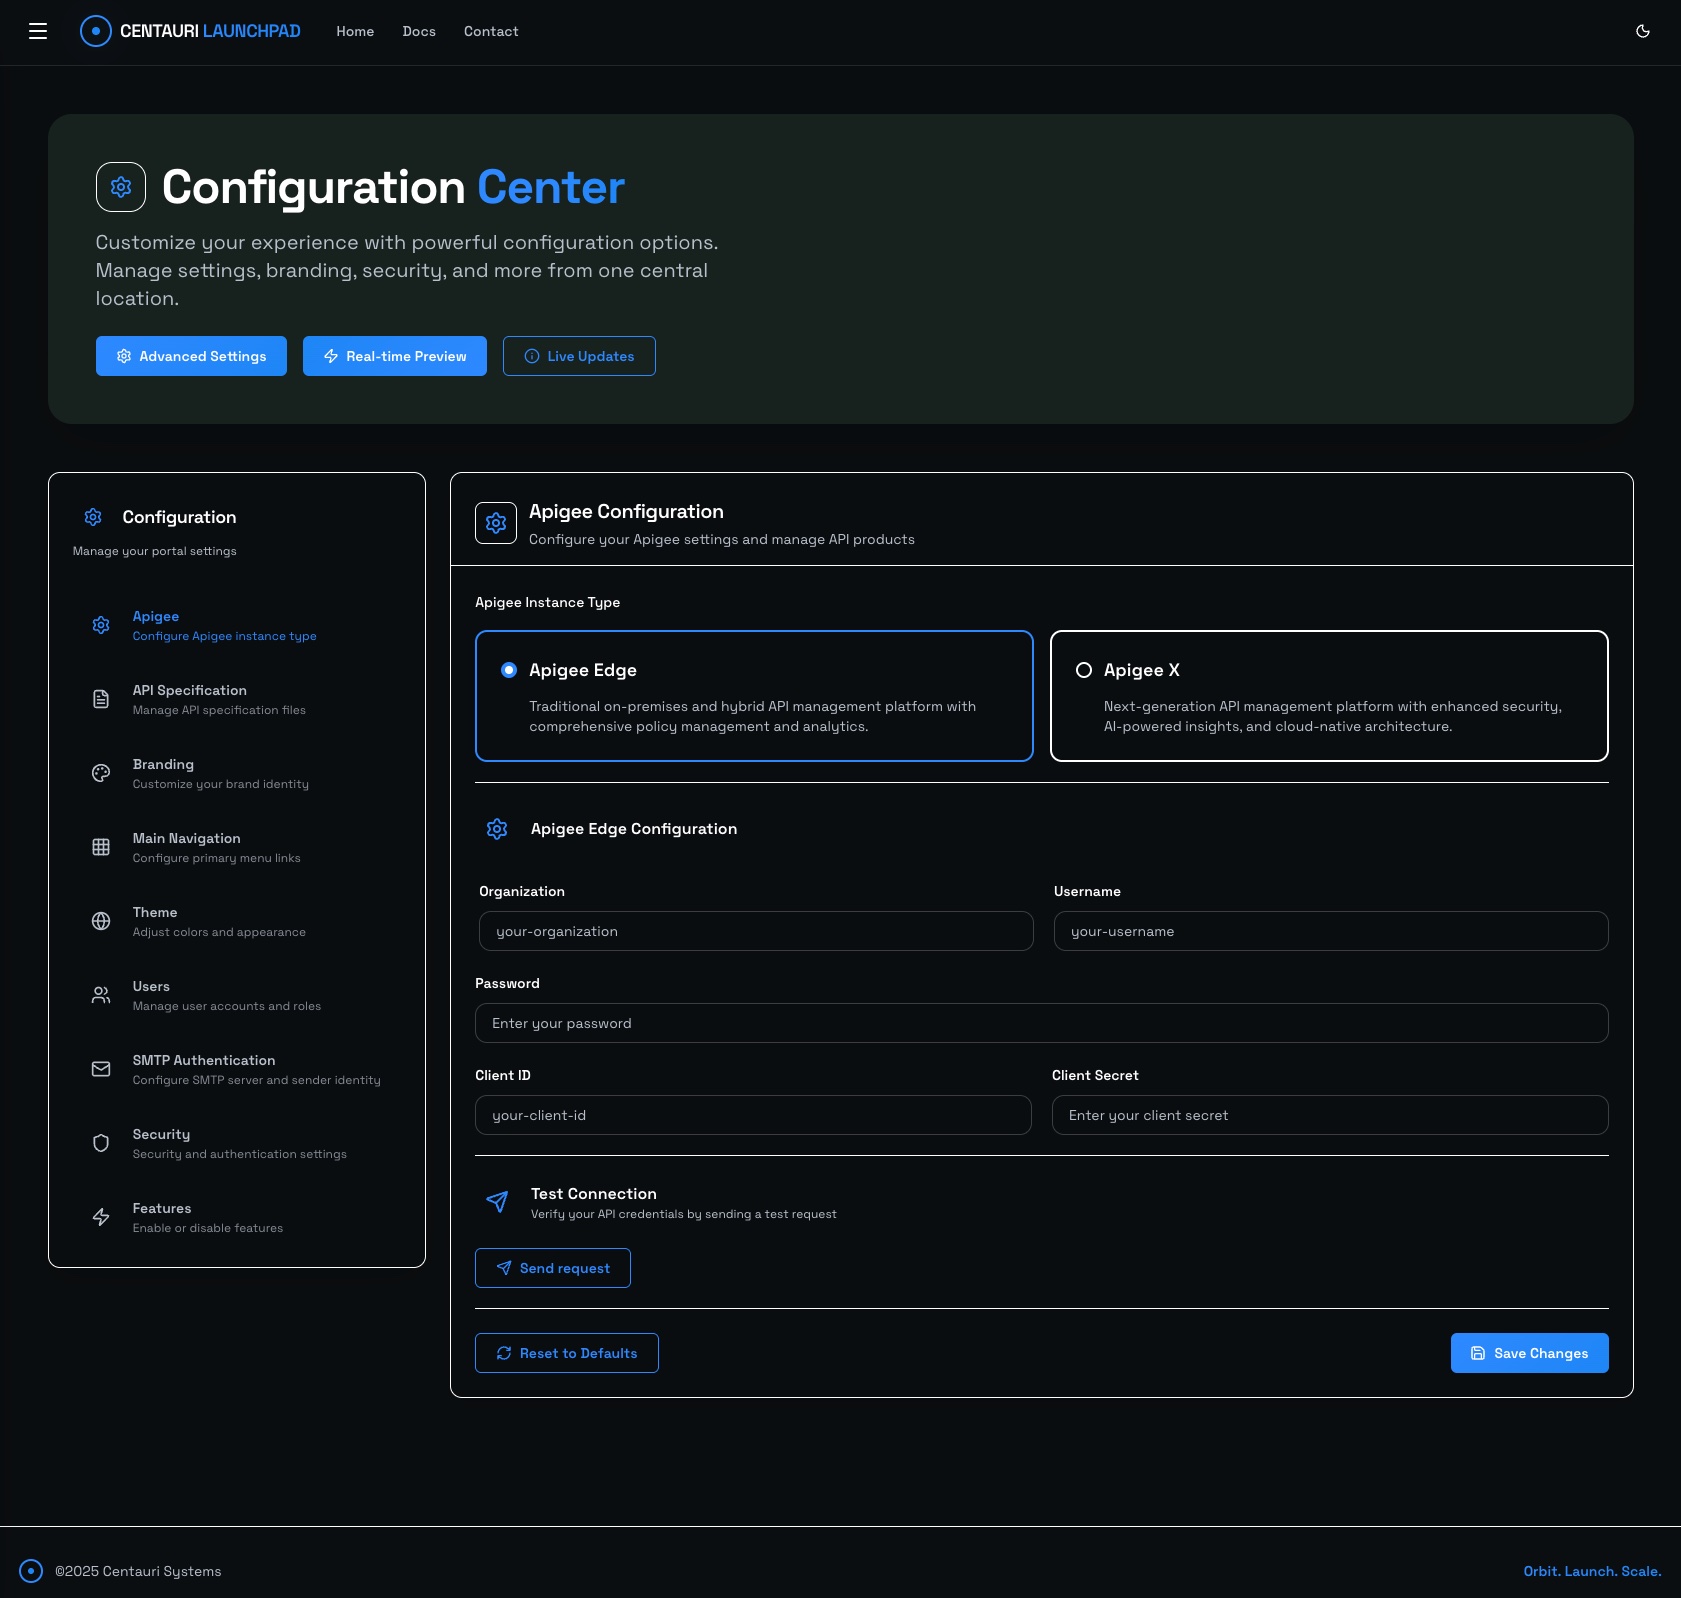The width and height of the screenshot is (1681, 1598).
Task: Click the Apigee Edge Configuration gear icon
Action: 497,829
